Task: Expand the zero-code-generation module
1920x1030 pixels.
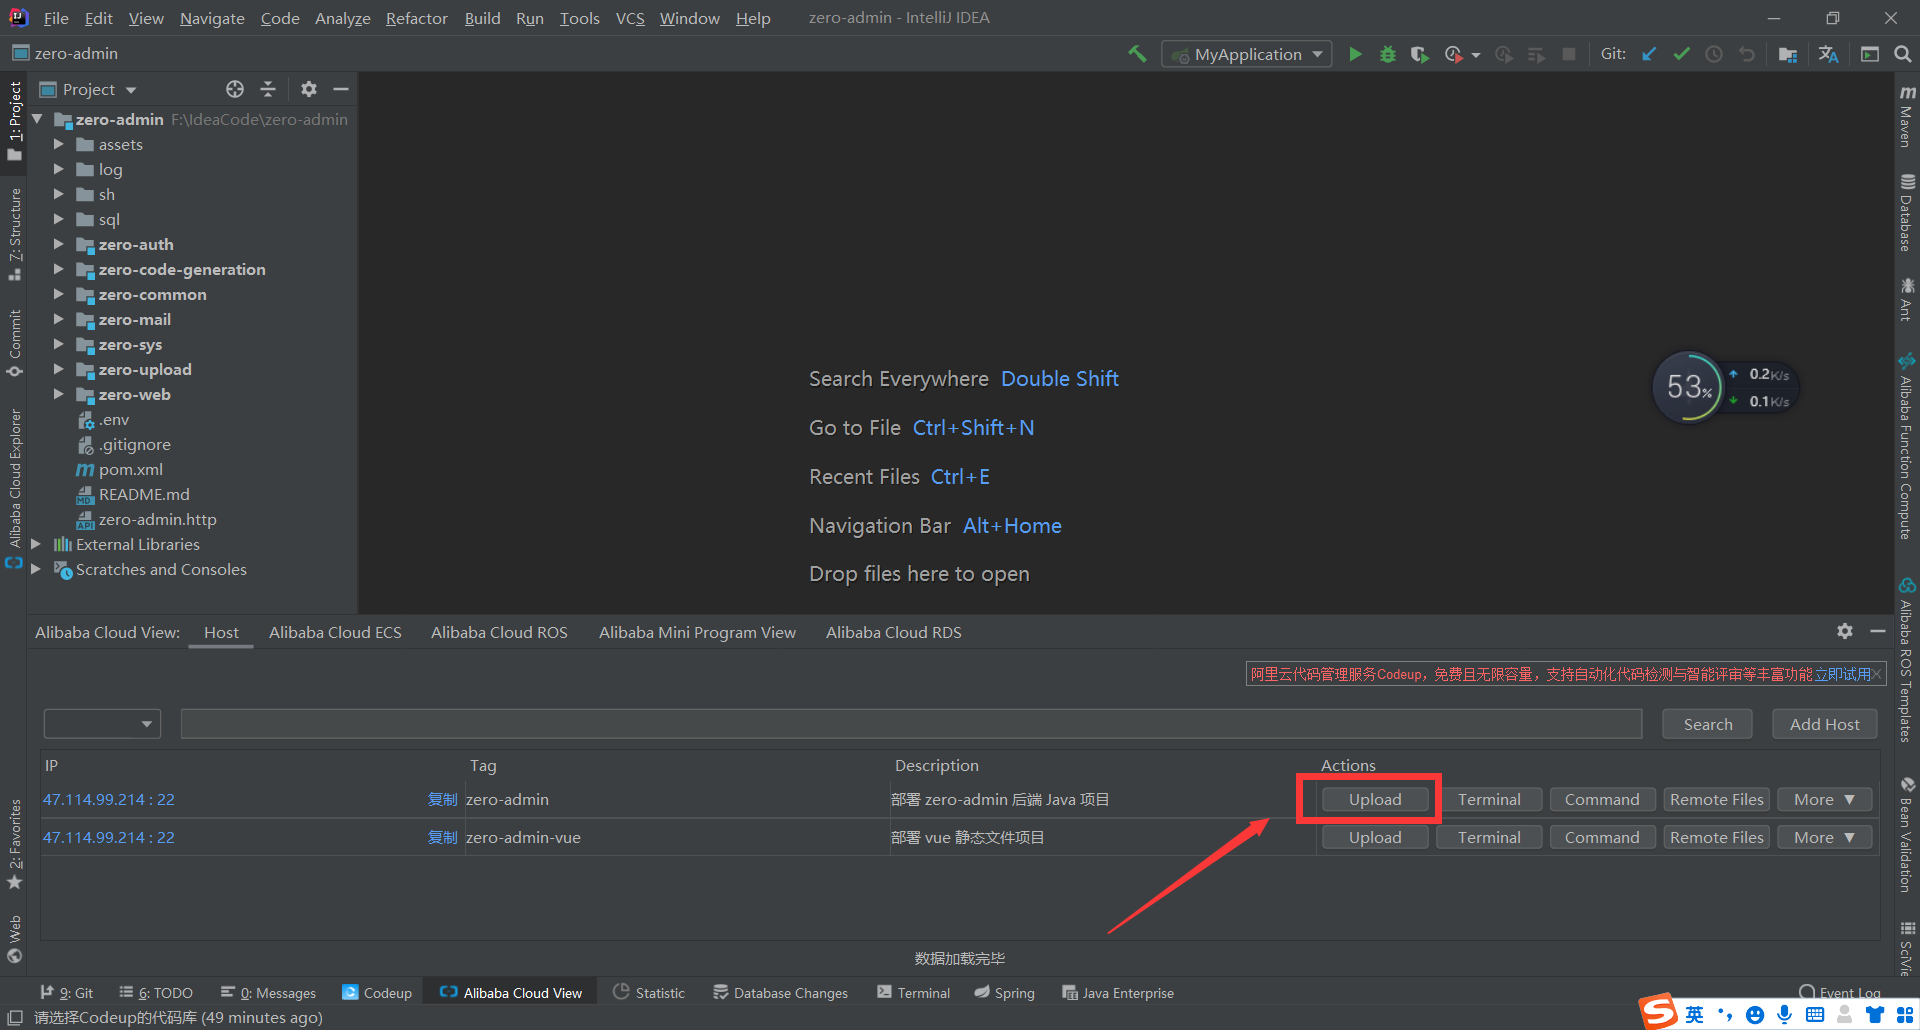Action: click(58, 269)
